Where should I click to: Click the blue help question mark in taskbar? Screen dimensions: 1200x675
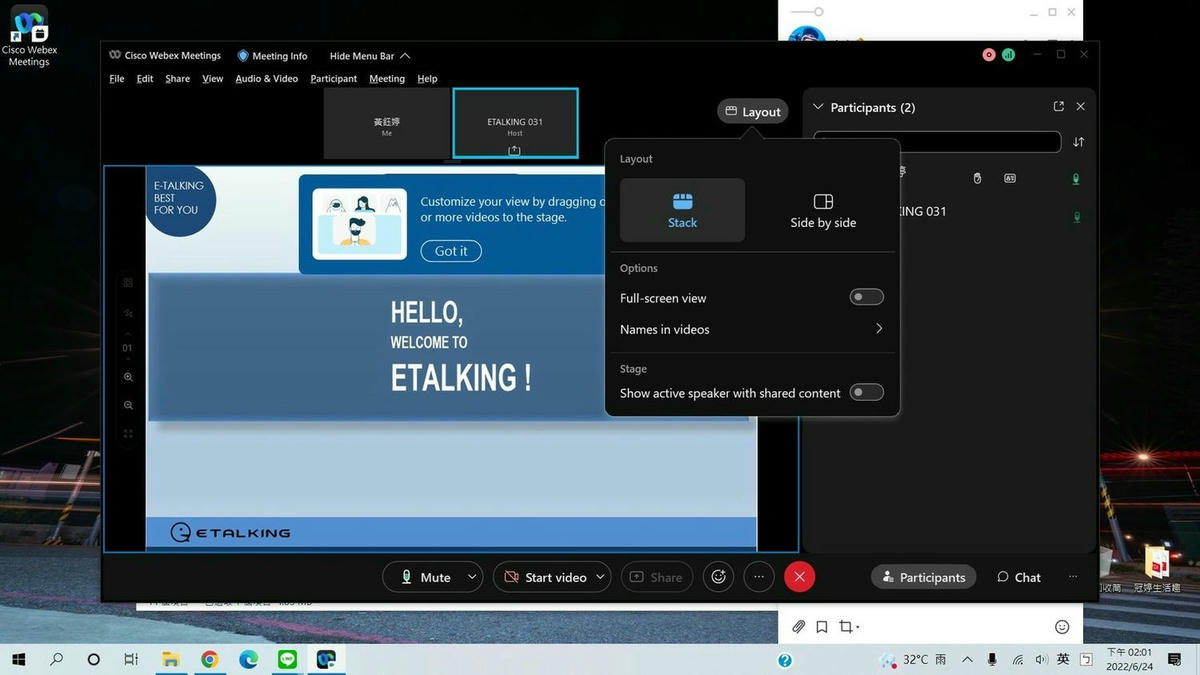[785, 660]
